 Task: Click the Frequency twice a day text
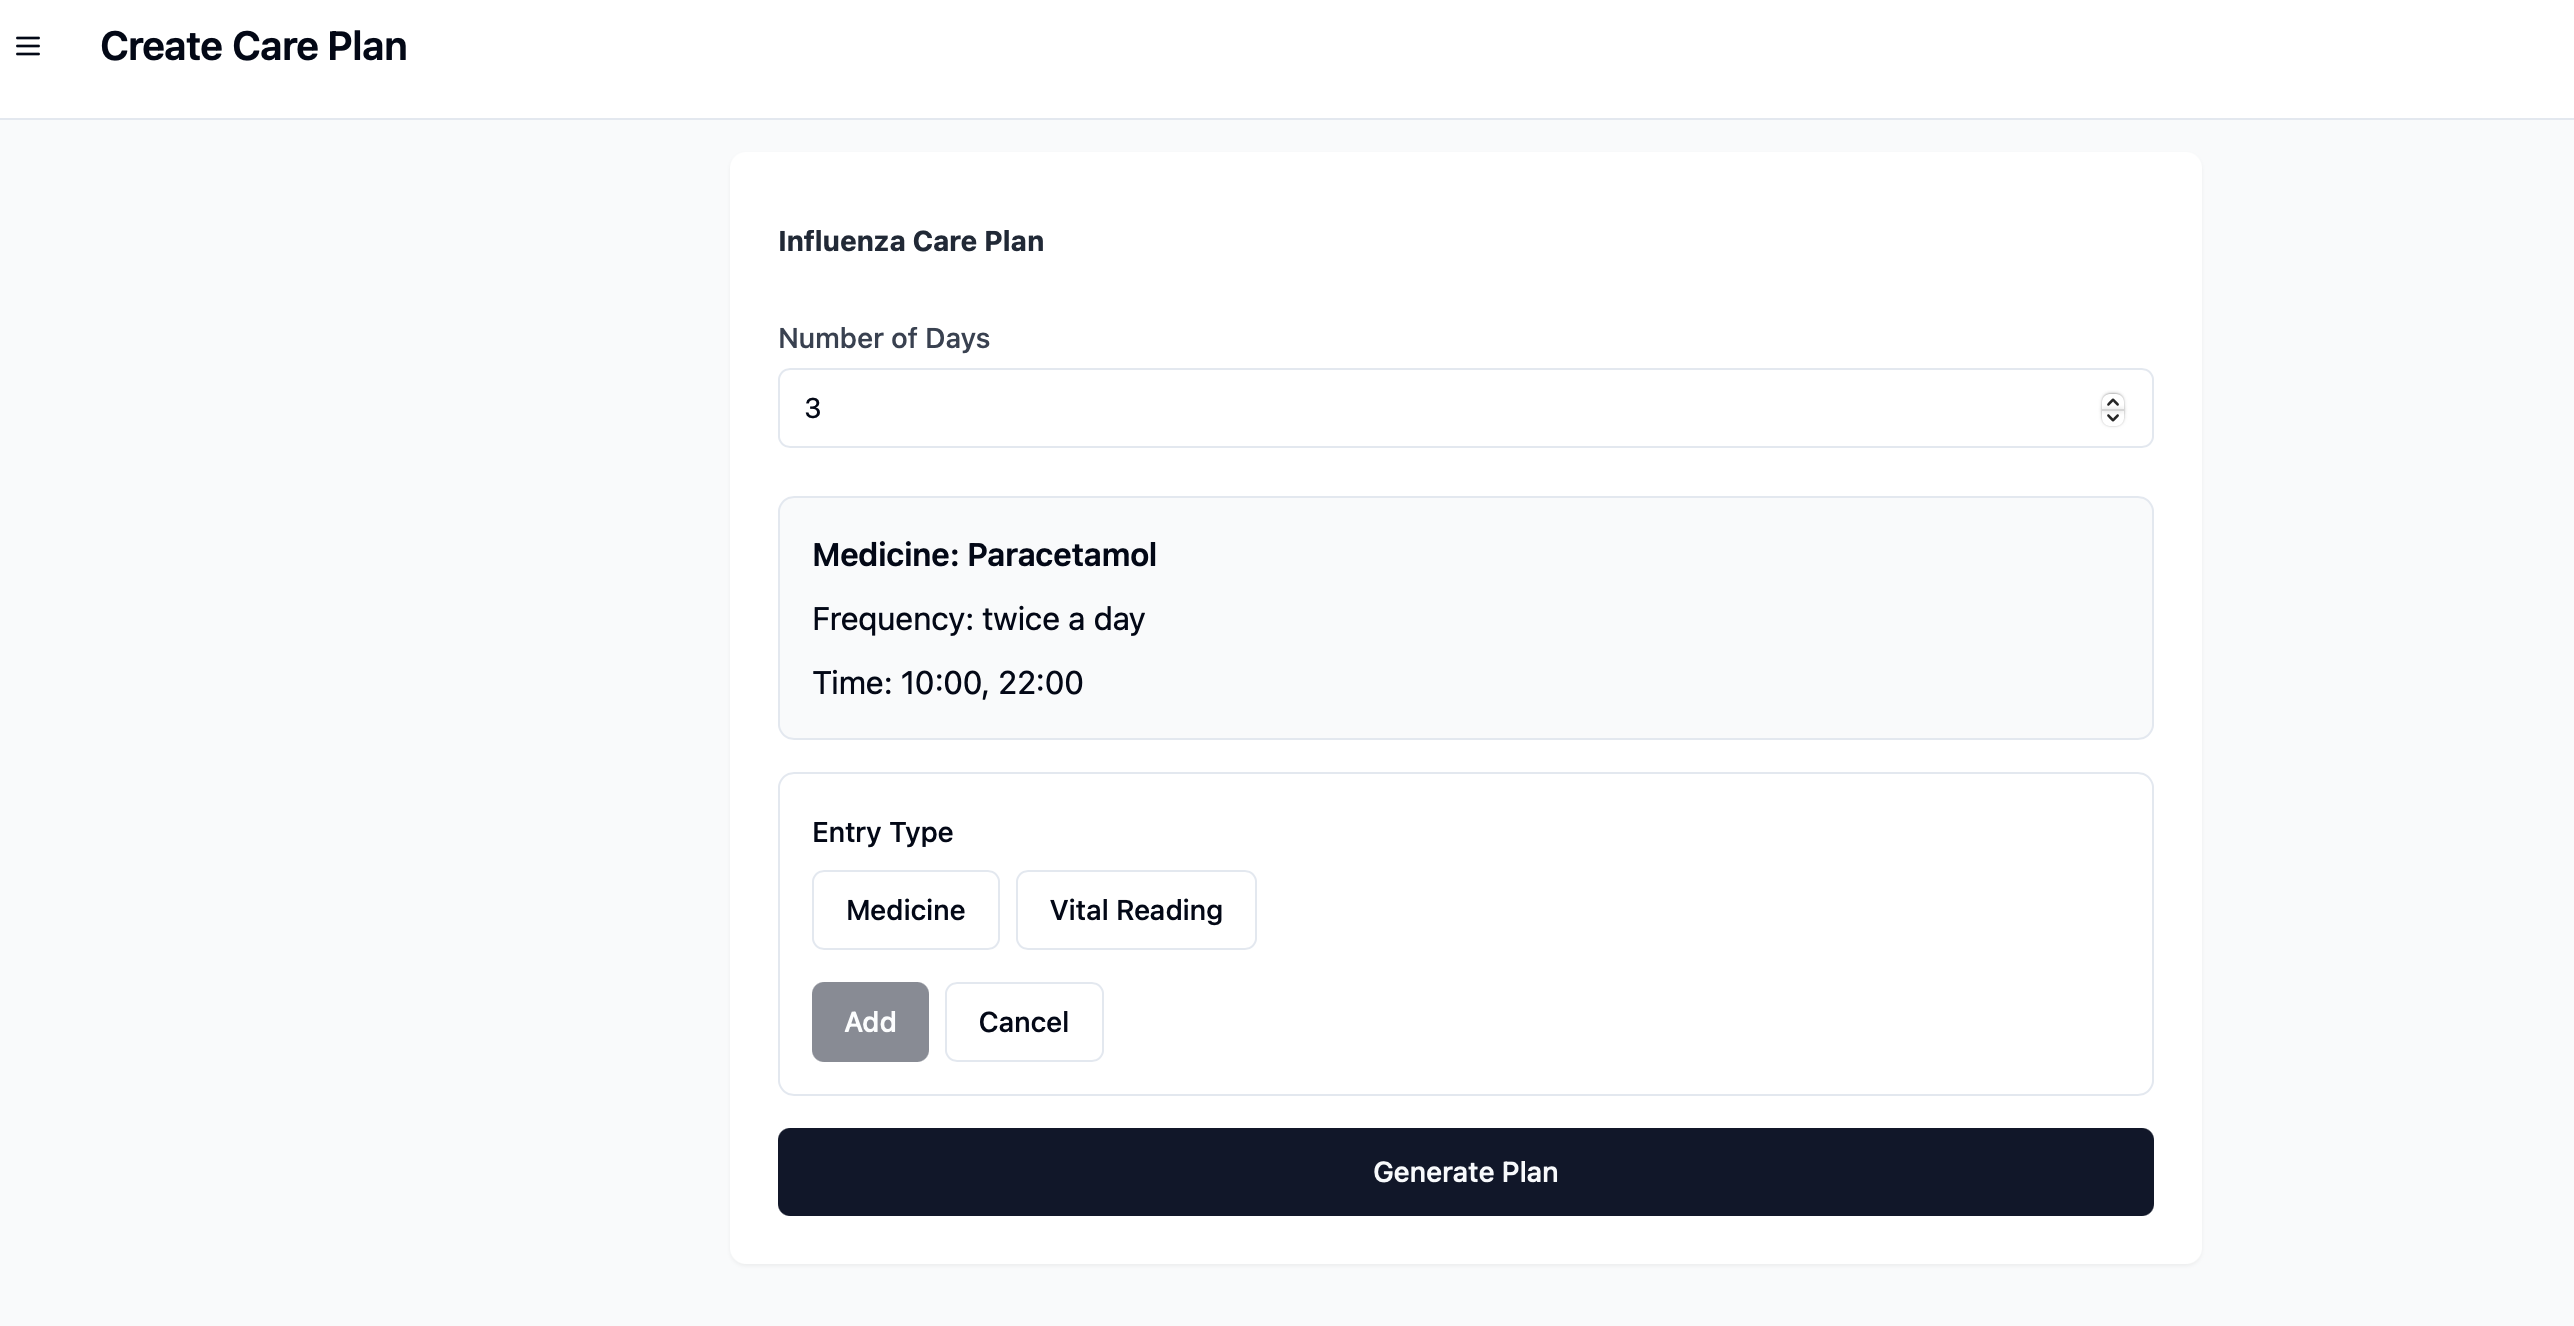978,618
